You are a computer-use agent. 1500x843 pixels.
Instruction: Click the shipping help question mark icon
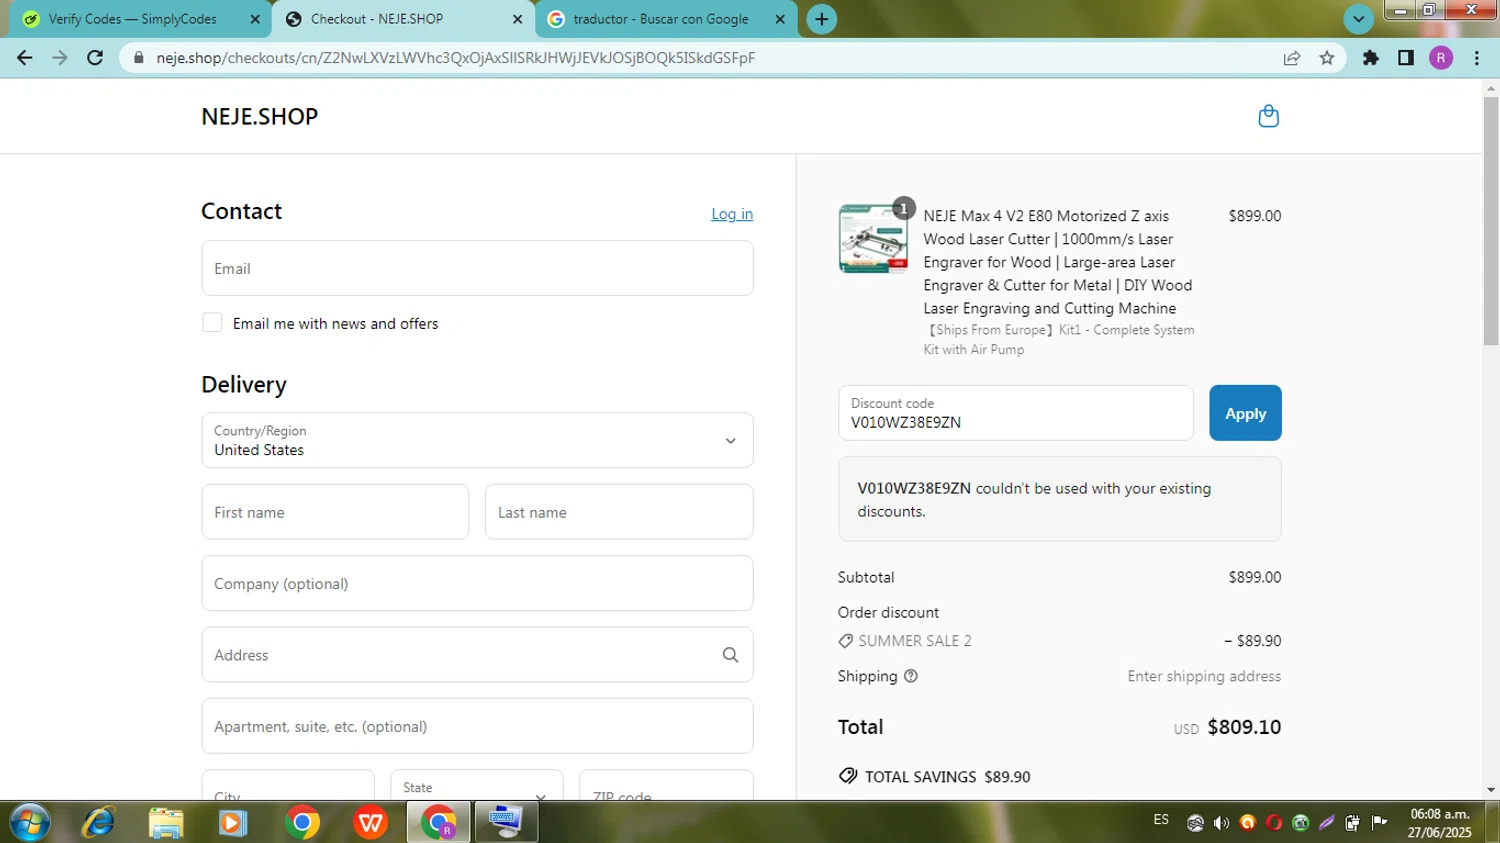[911, 676]
